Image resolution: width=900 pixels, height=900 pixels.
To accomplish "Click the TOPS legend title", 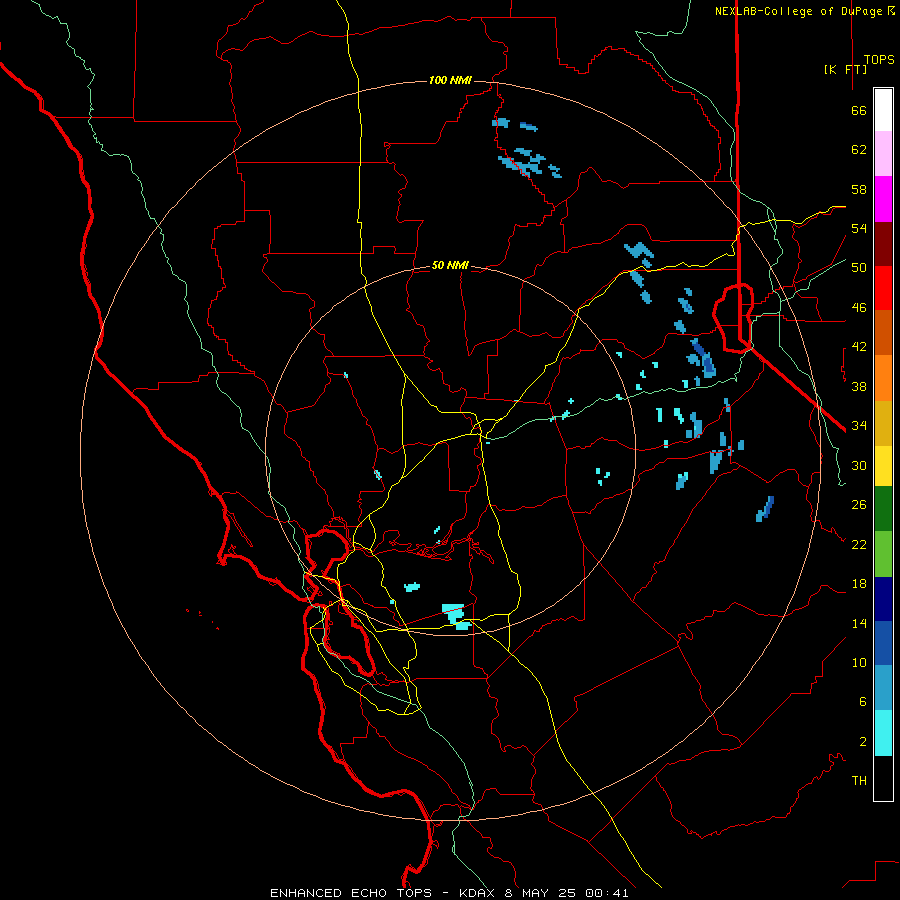I will pos(879,60).
